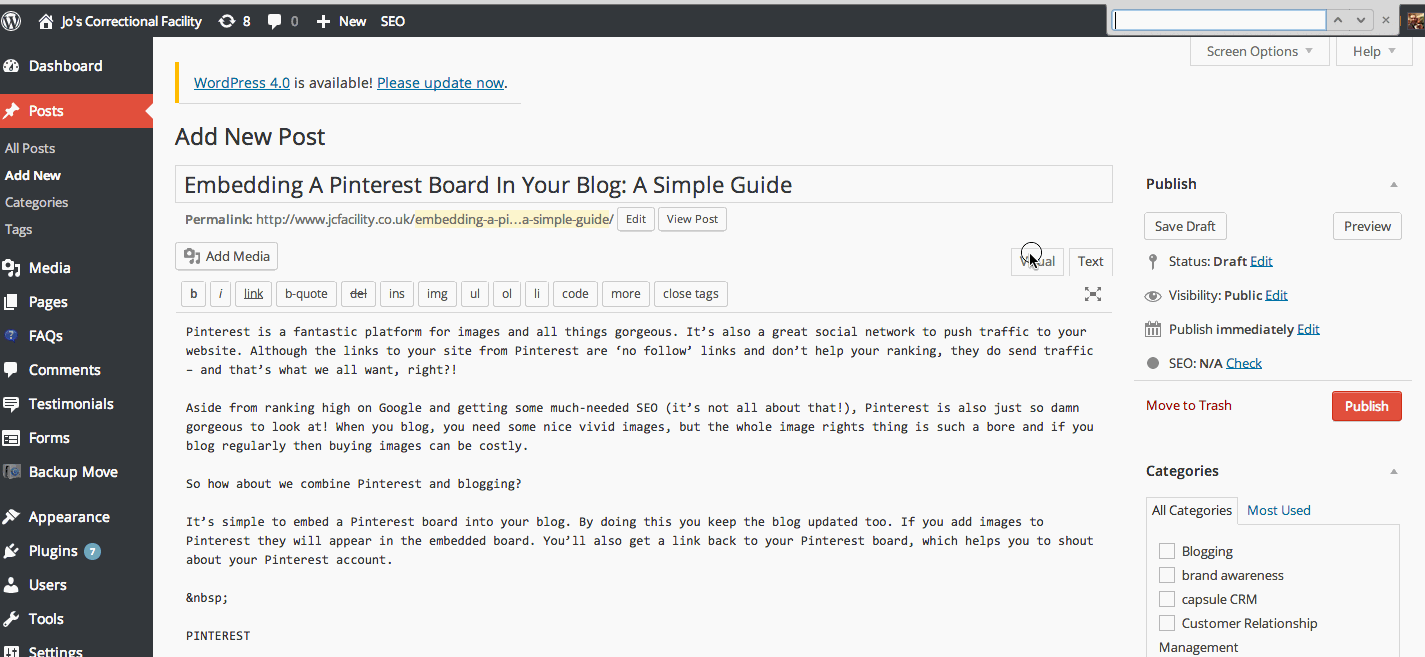Toggle the Blogging category checkbox
Image resolution: width=1425 pixels, height=657 pixels.
click(x=1167, y=550)
